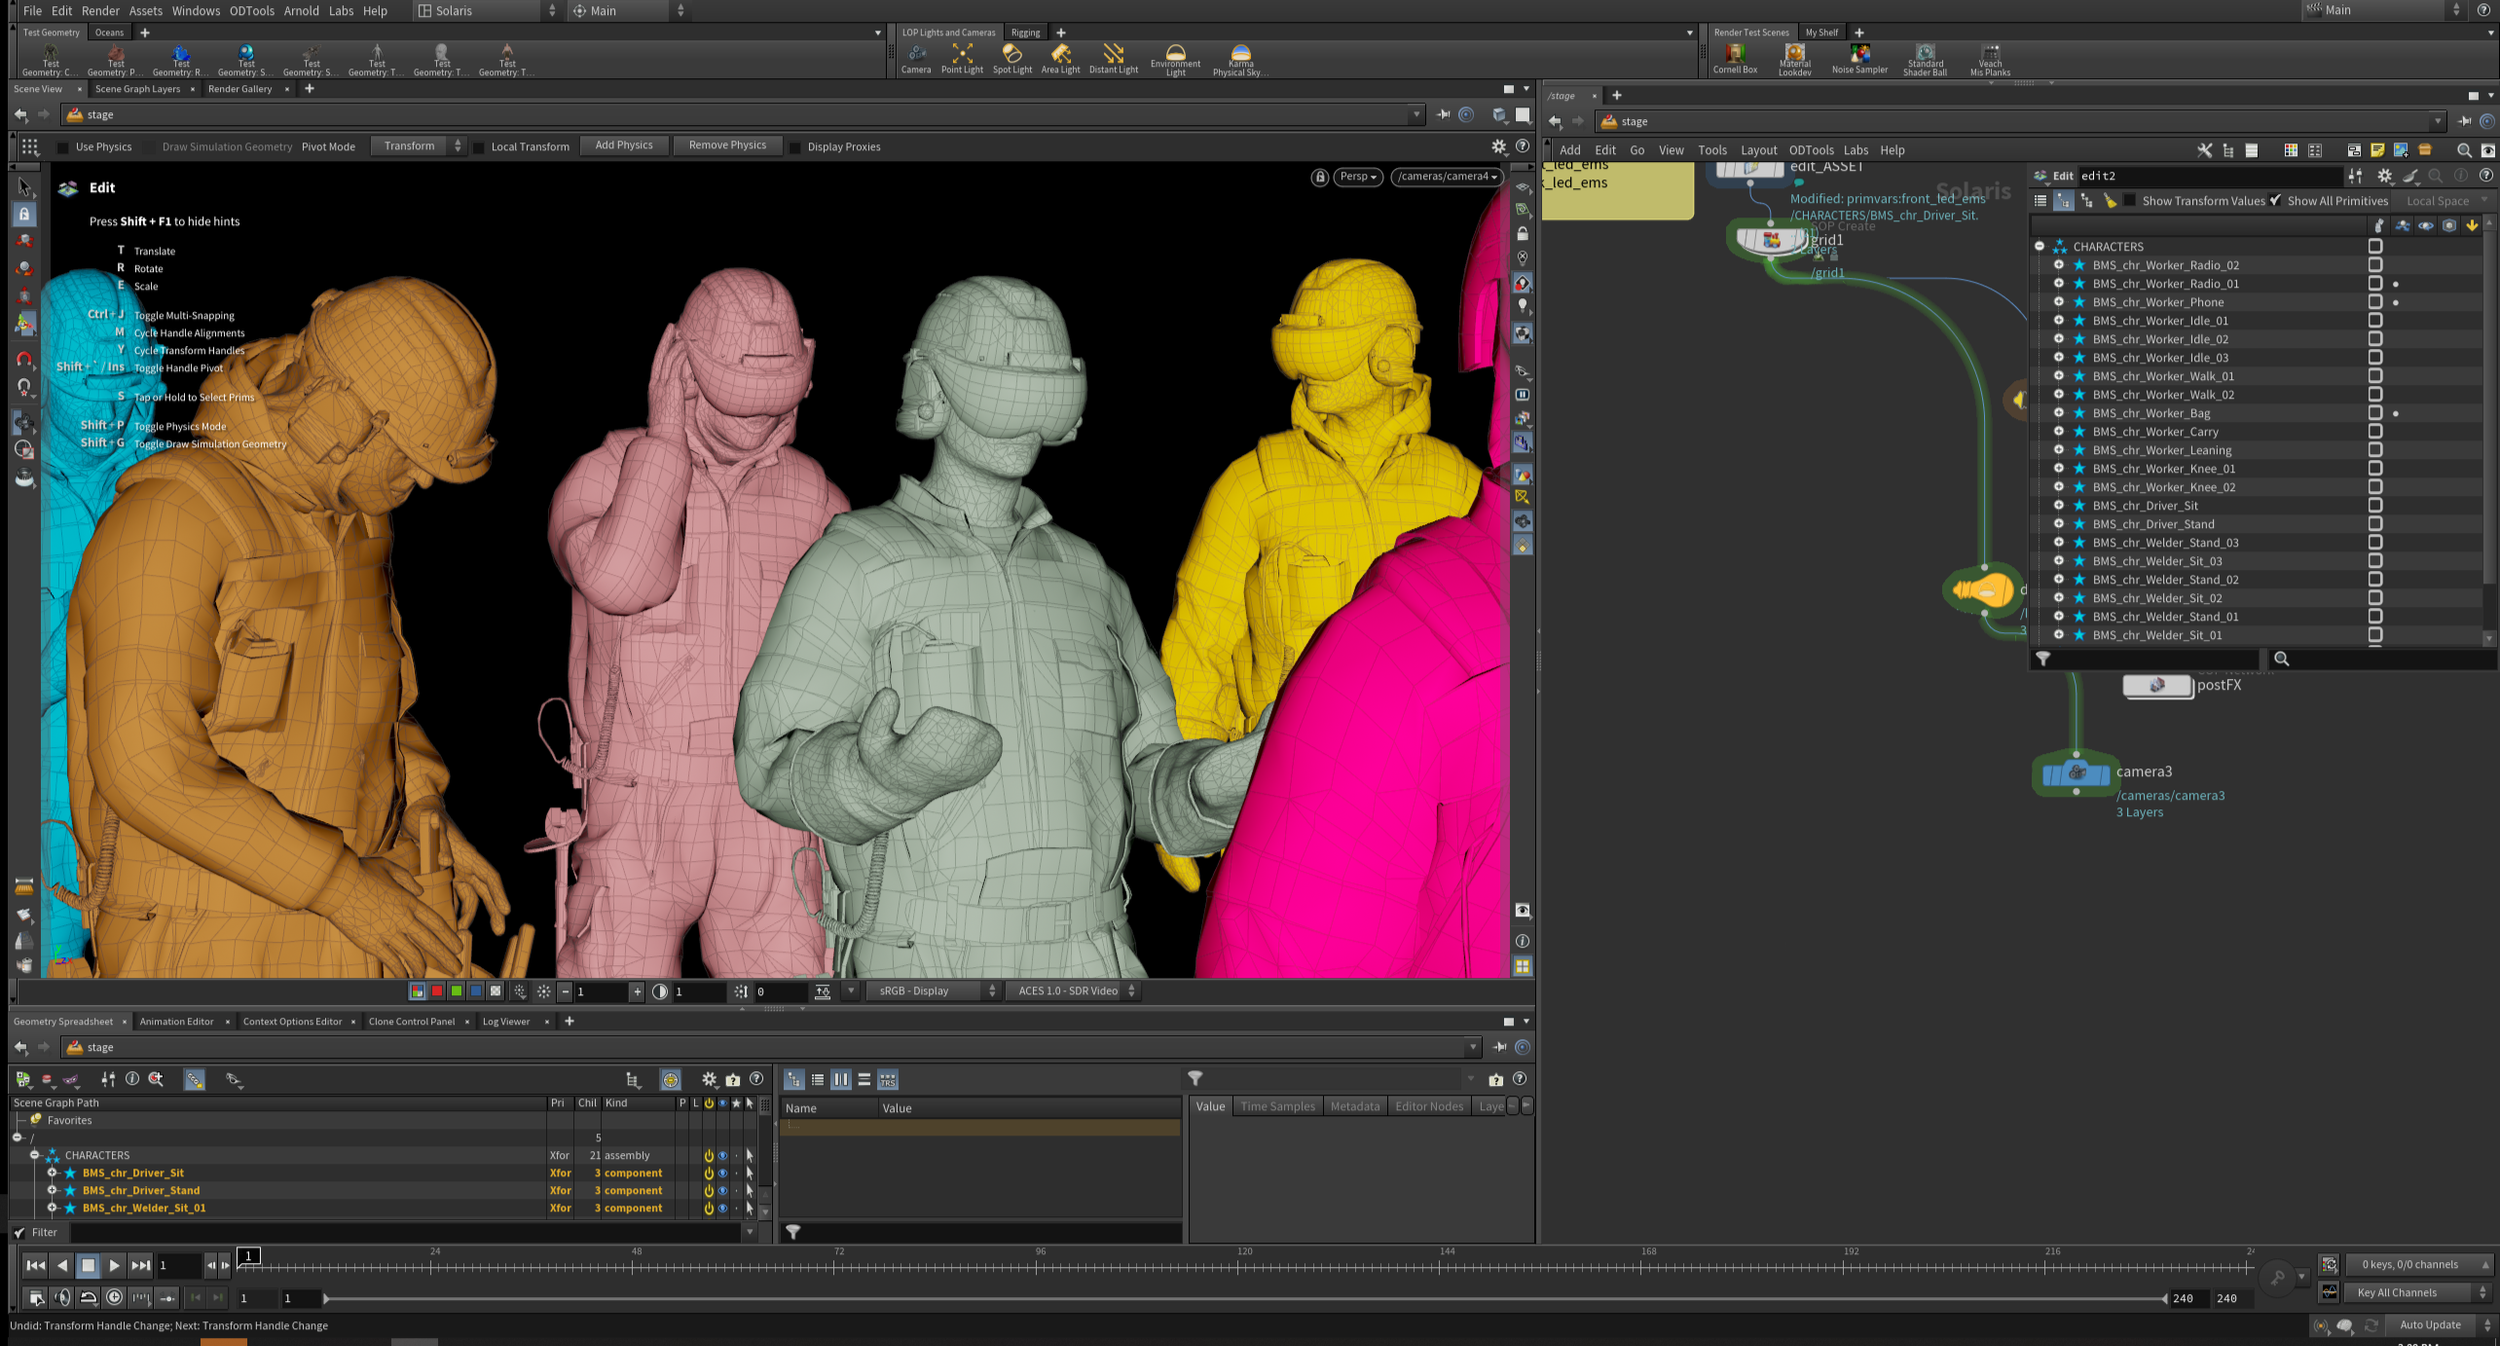The width and height of the screenshot is (2500, 1346).
Task: Click the Remove Physics button
Action: click(x=727, y=146)
